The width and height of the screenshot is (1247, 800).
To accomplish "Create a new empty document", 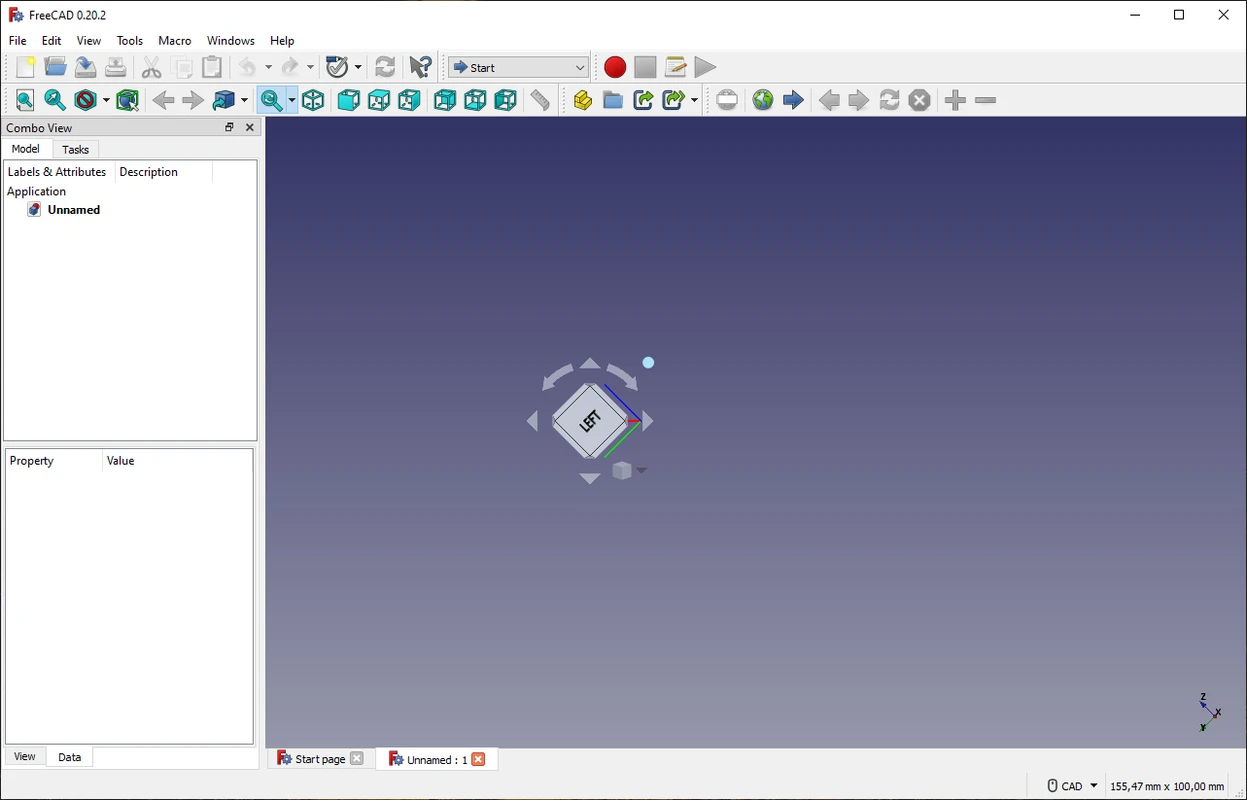I will coord(25,67).
